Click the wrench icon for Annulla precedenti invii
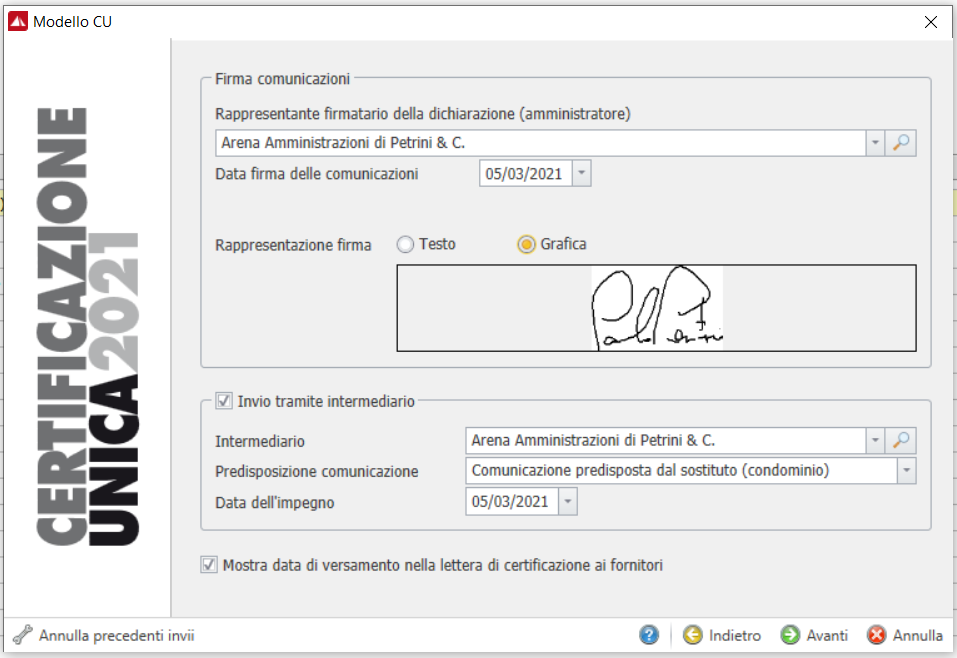This screenshot has width=957, height=658. (23, 635)
